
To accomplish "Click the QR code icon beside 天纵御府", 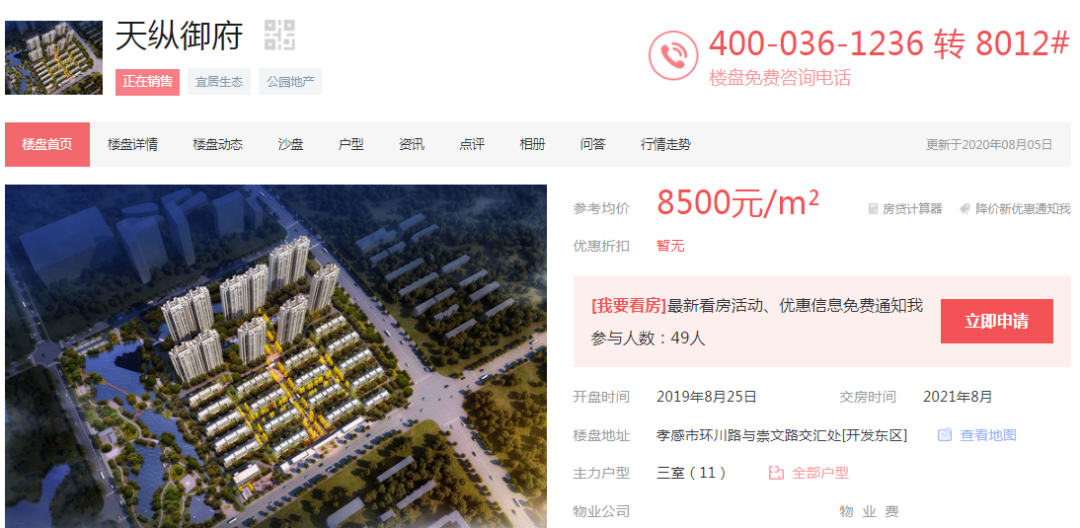I will tap(280, 35).
